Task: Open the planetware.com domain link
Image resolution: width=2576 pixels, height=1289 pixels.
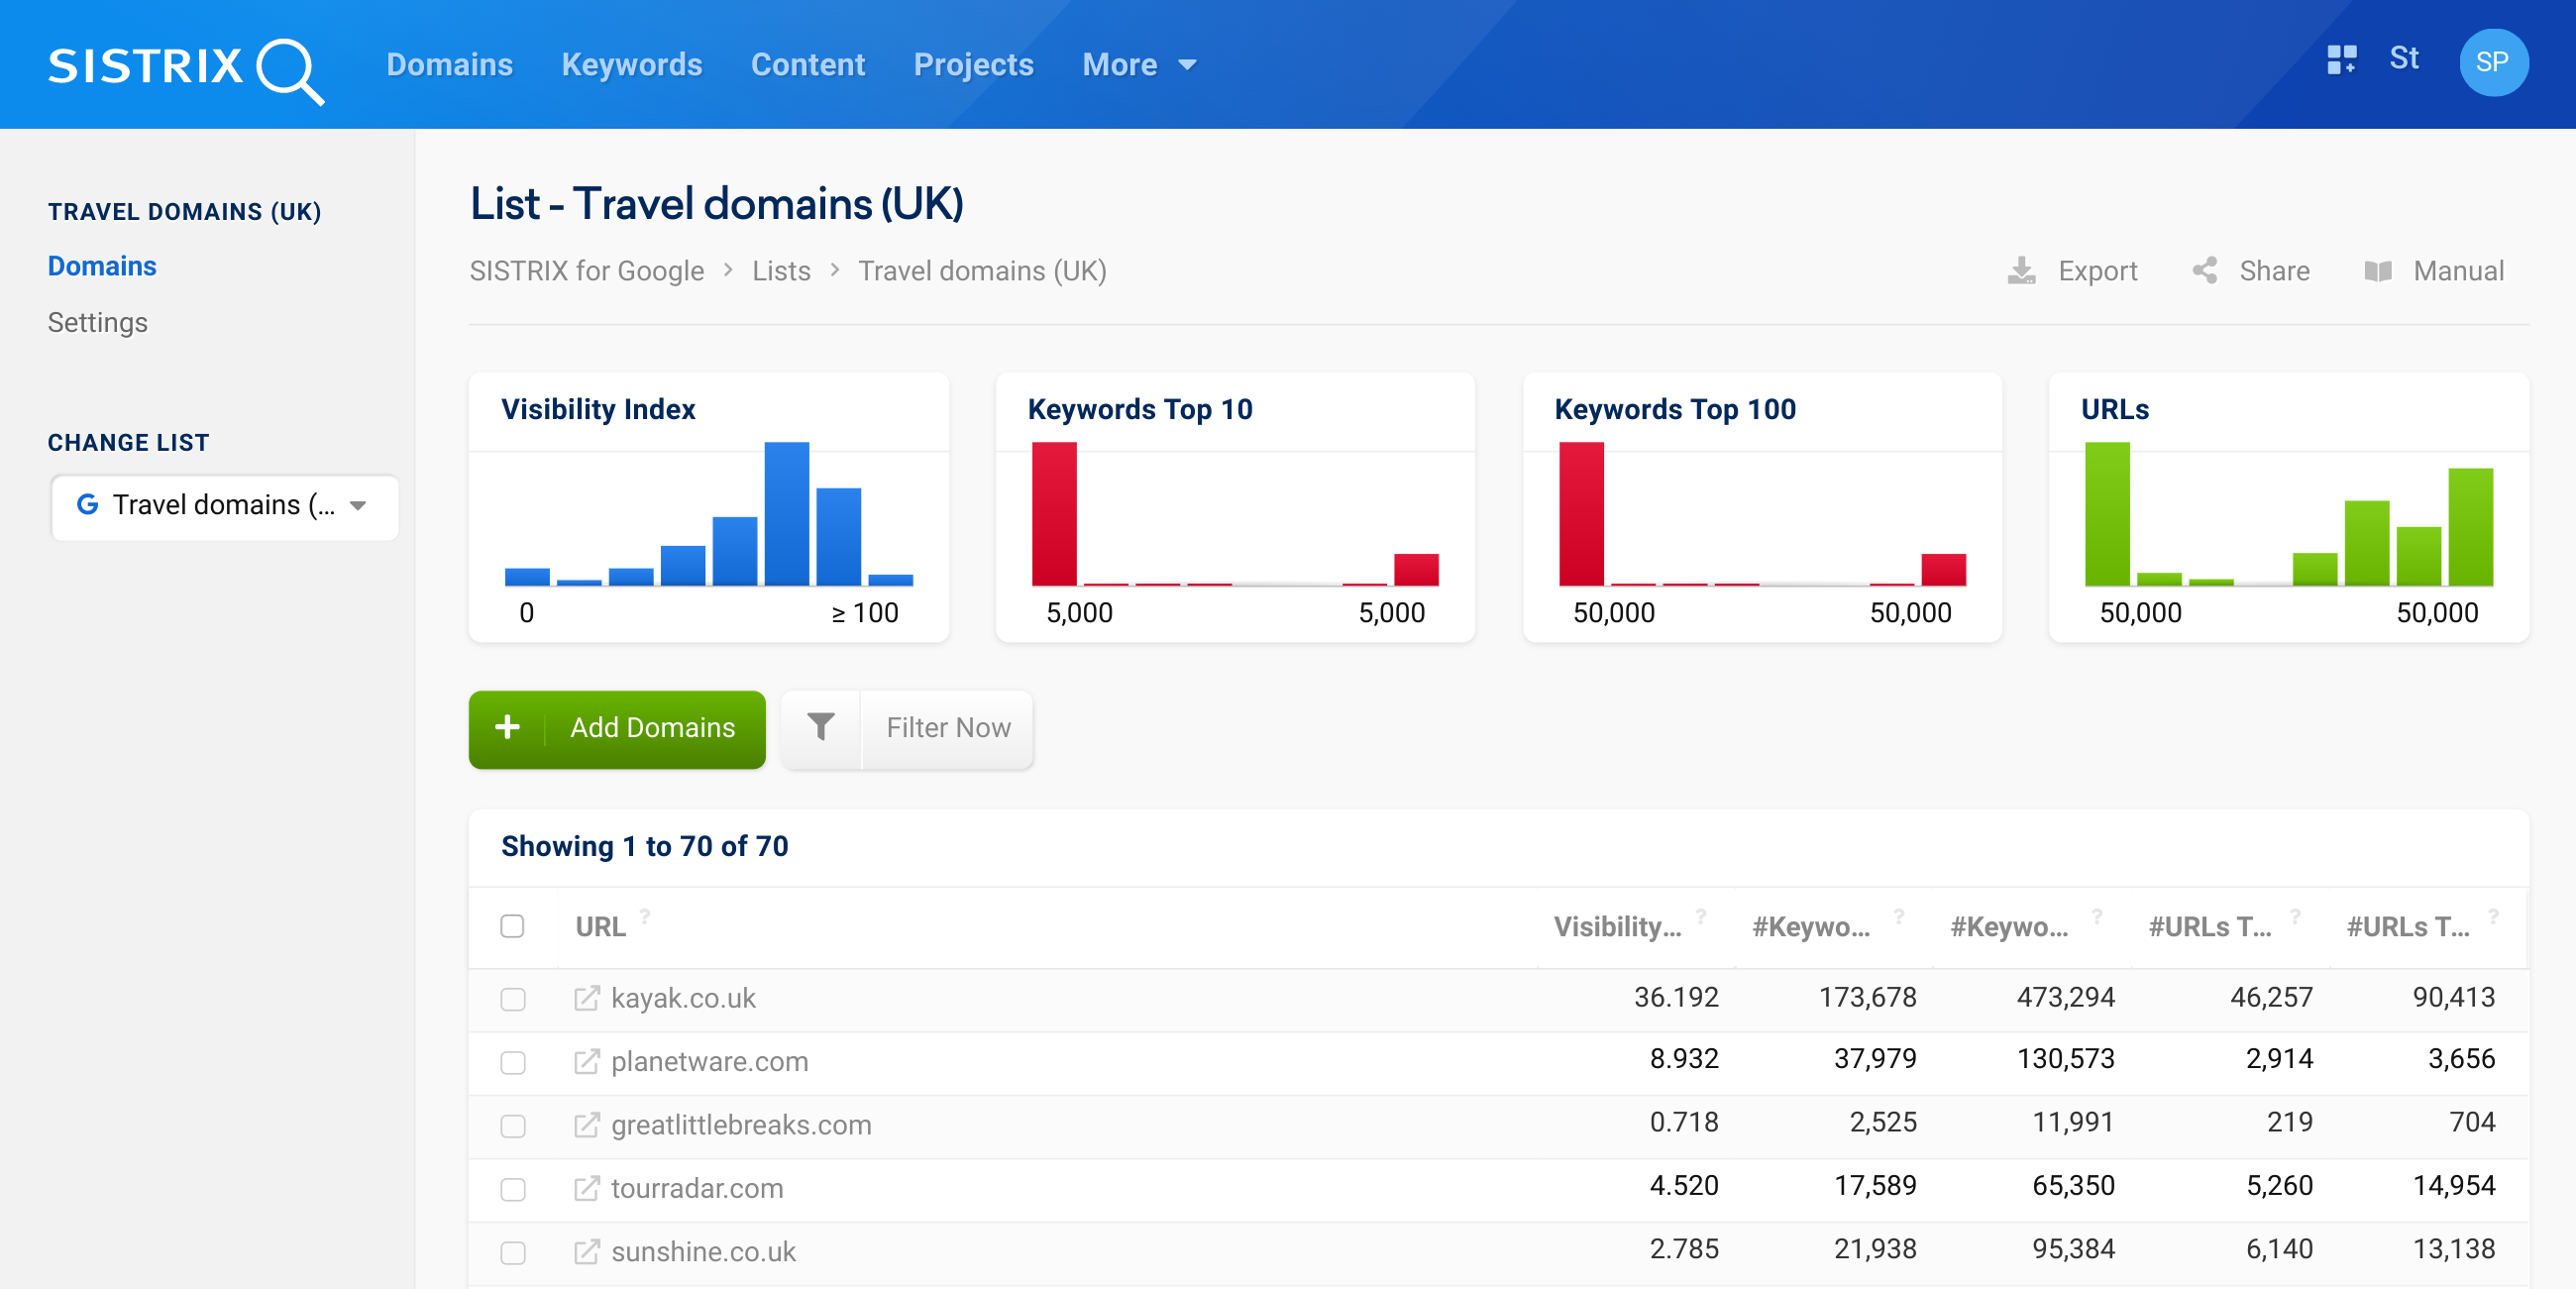Action: pyautogui.click(x=710, y=1061)
